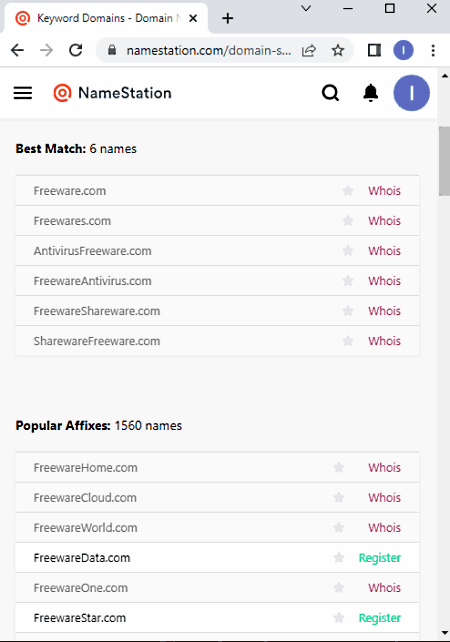Register the FreewareStar.com domain
This screenshot has width=450, height=642.
(x=380, y=617)
